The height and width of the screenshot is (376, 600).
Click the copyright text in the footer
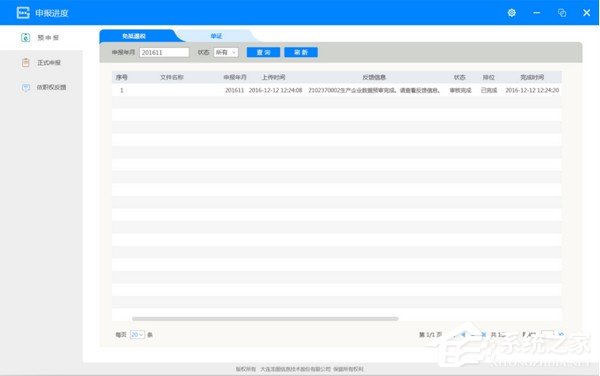[x=300, y=369]
